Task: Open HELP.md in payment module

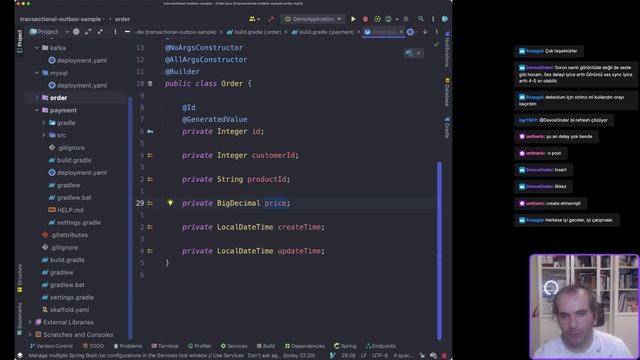Action: pos(66,210)
